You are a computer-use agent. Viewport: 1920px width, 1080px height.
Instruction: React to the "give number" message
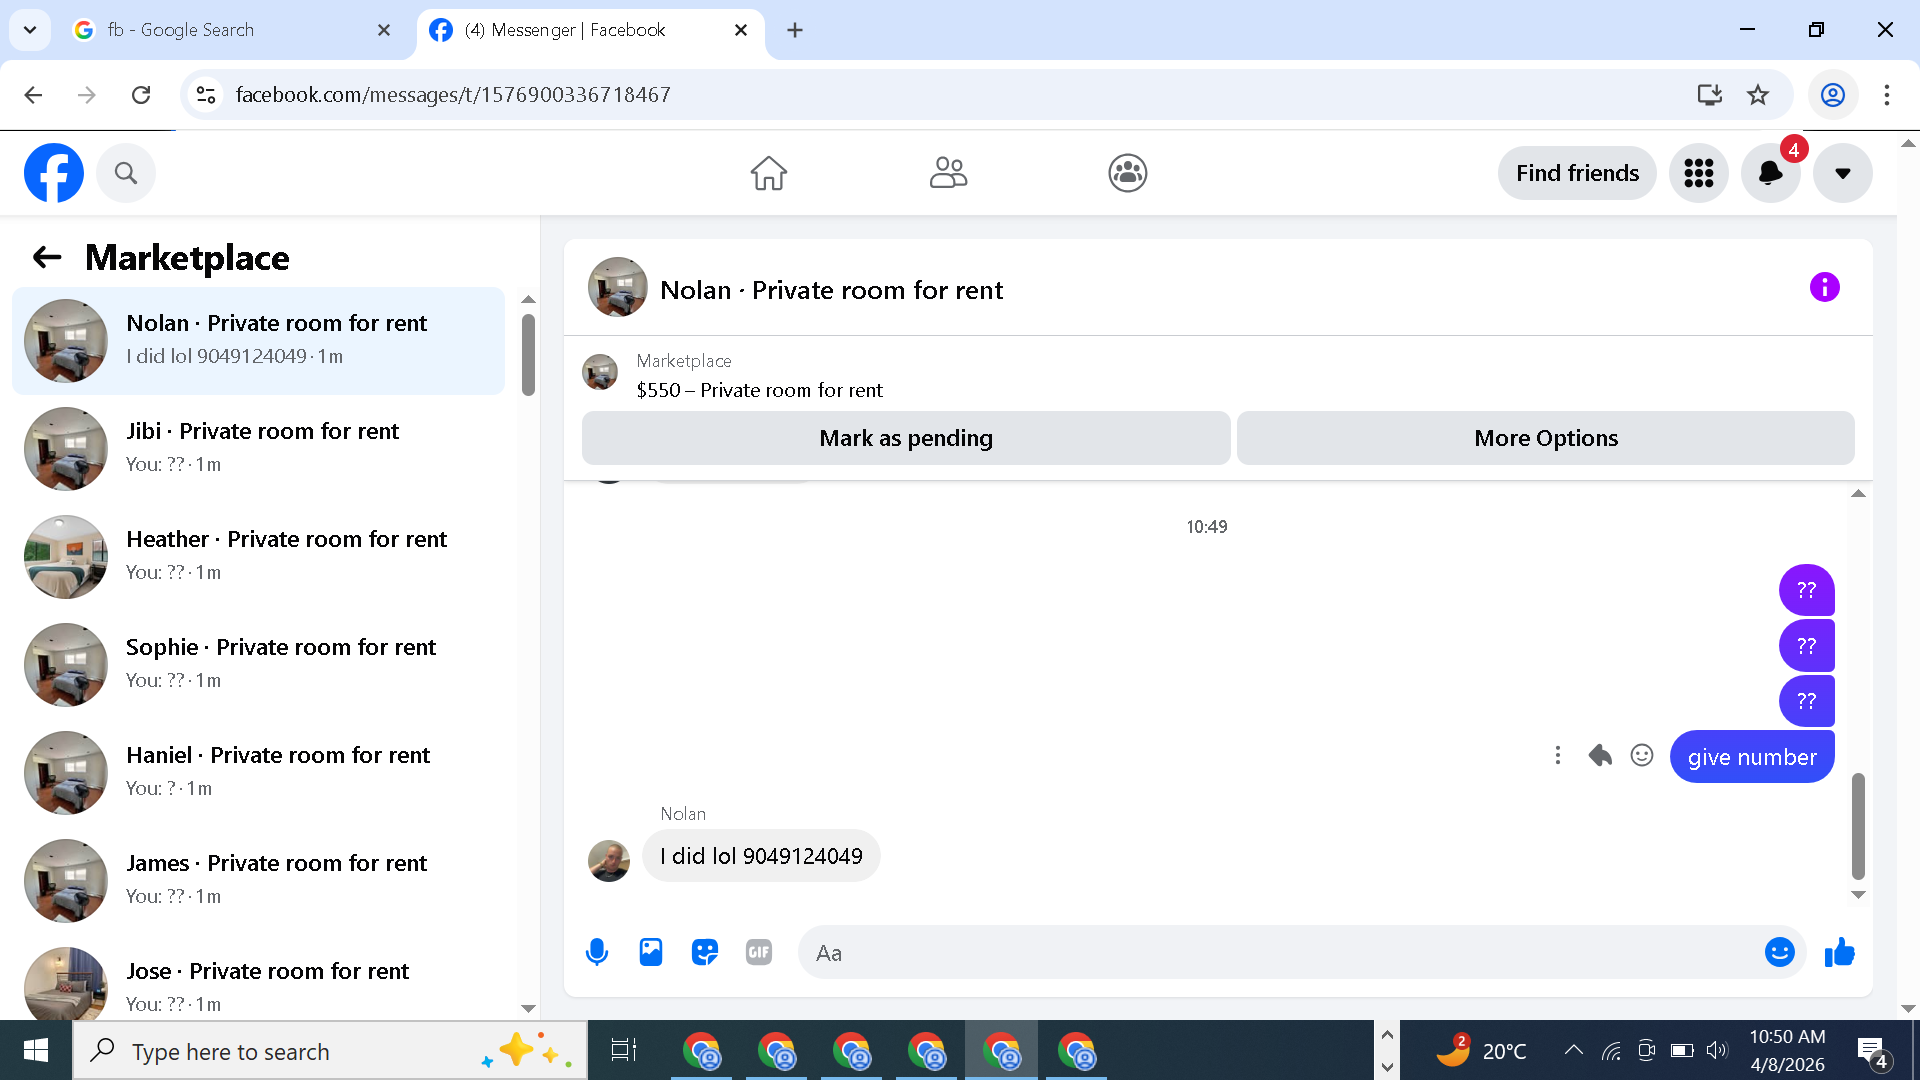1642,756
